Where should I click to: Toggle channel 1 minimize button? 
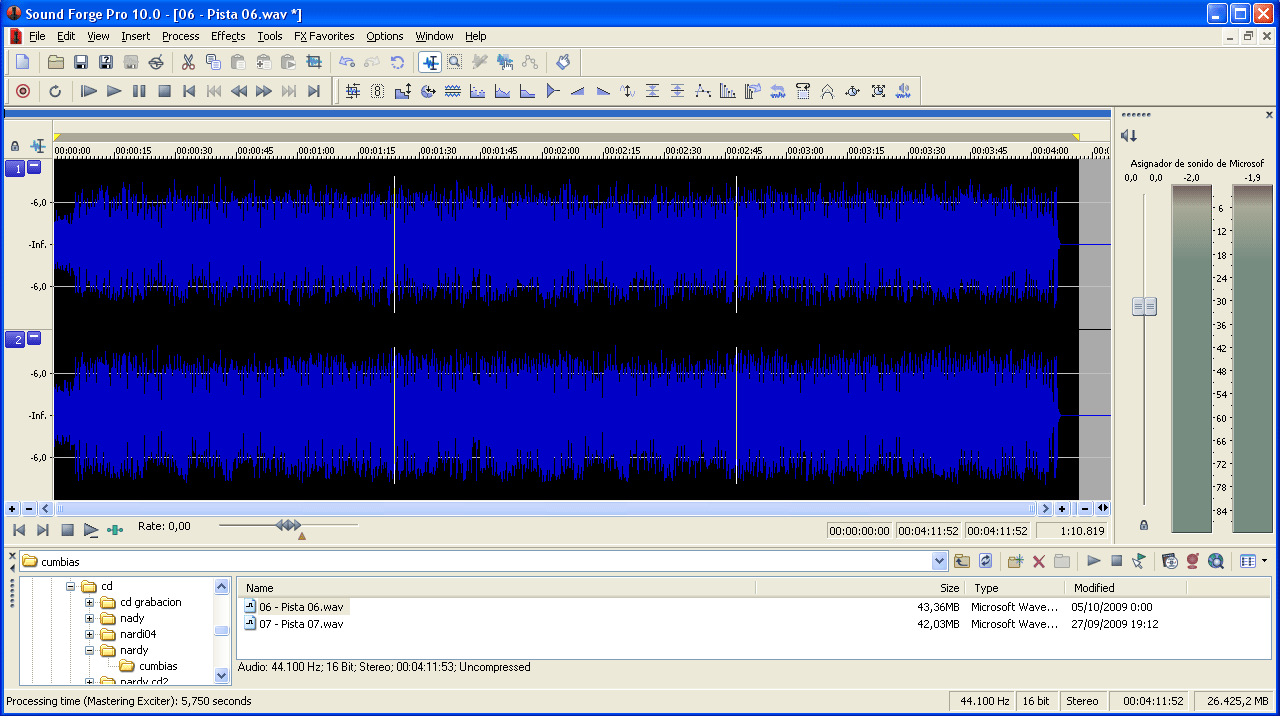[34, 167]
